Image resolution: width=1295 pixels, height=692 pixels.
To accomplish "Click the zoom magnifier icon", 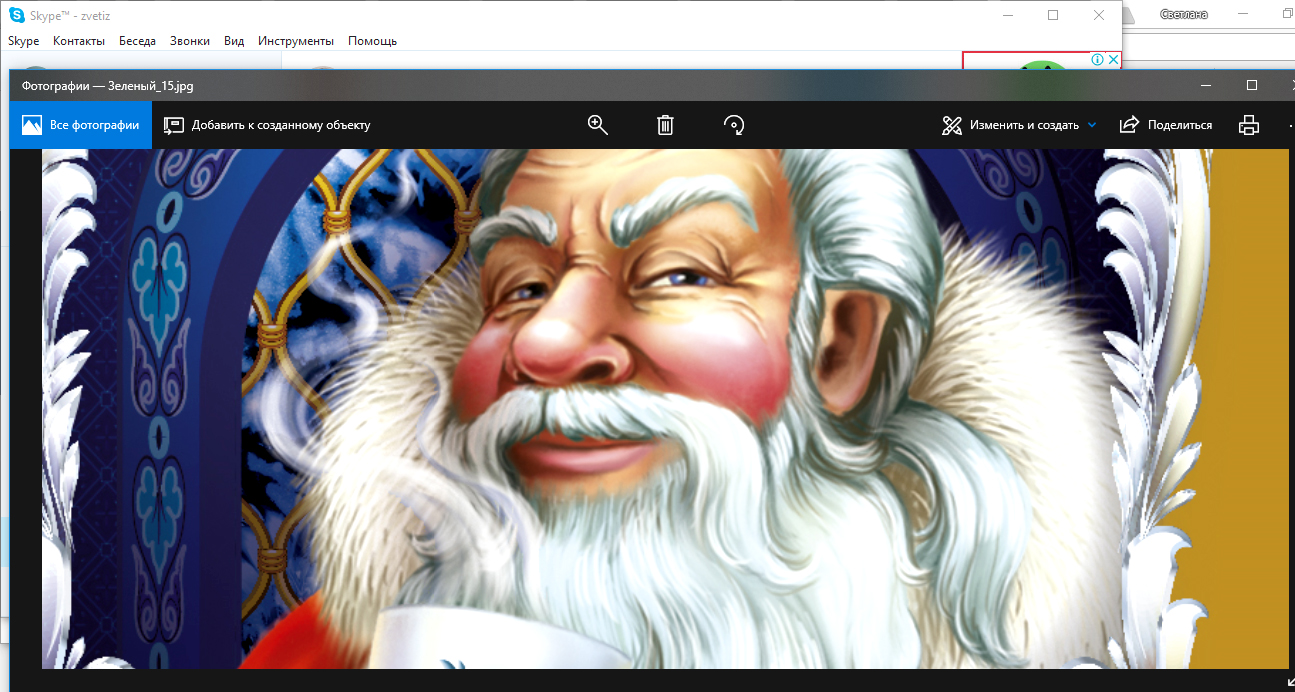I will 598,125.
